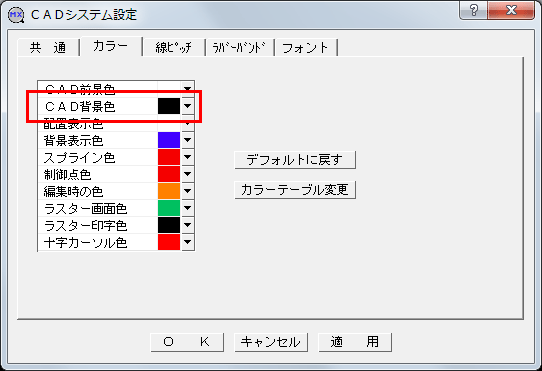This screenshot has height=371, width=542.
Task: Open the 背景表示色 dropdown arrow
Action: 187,140
